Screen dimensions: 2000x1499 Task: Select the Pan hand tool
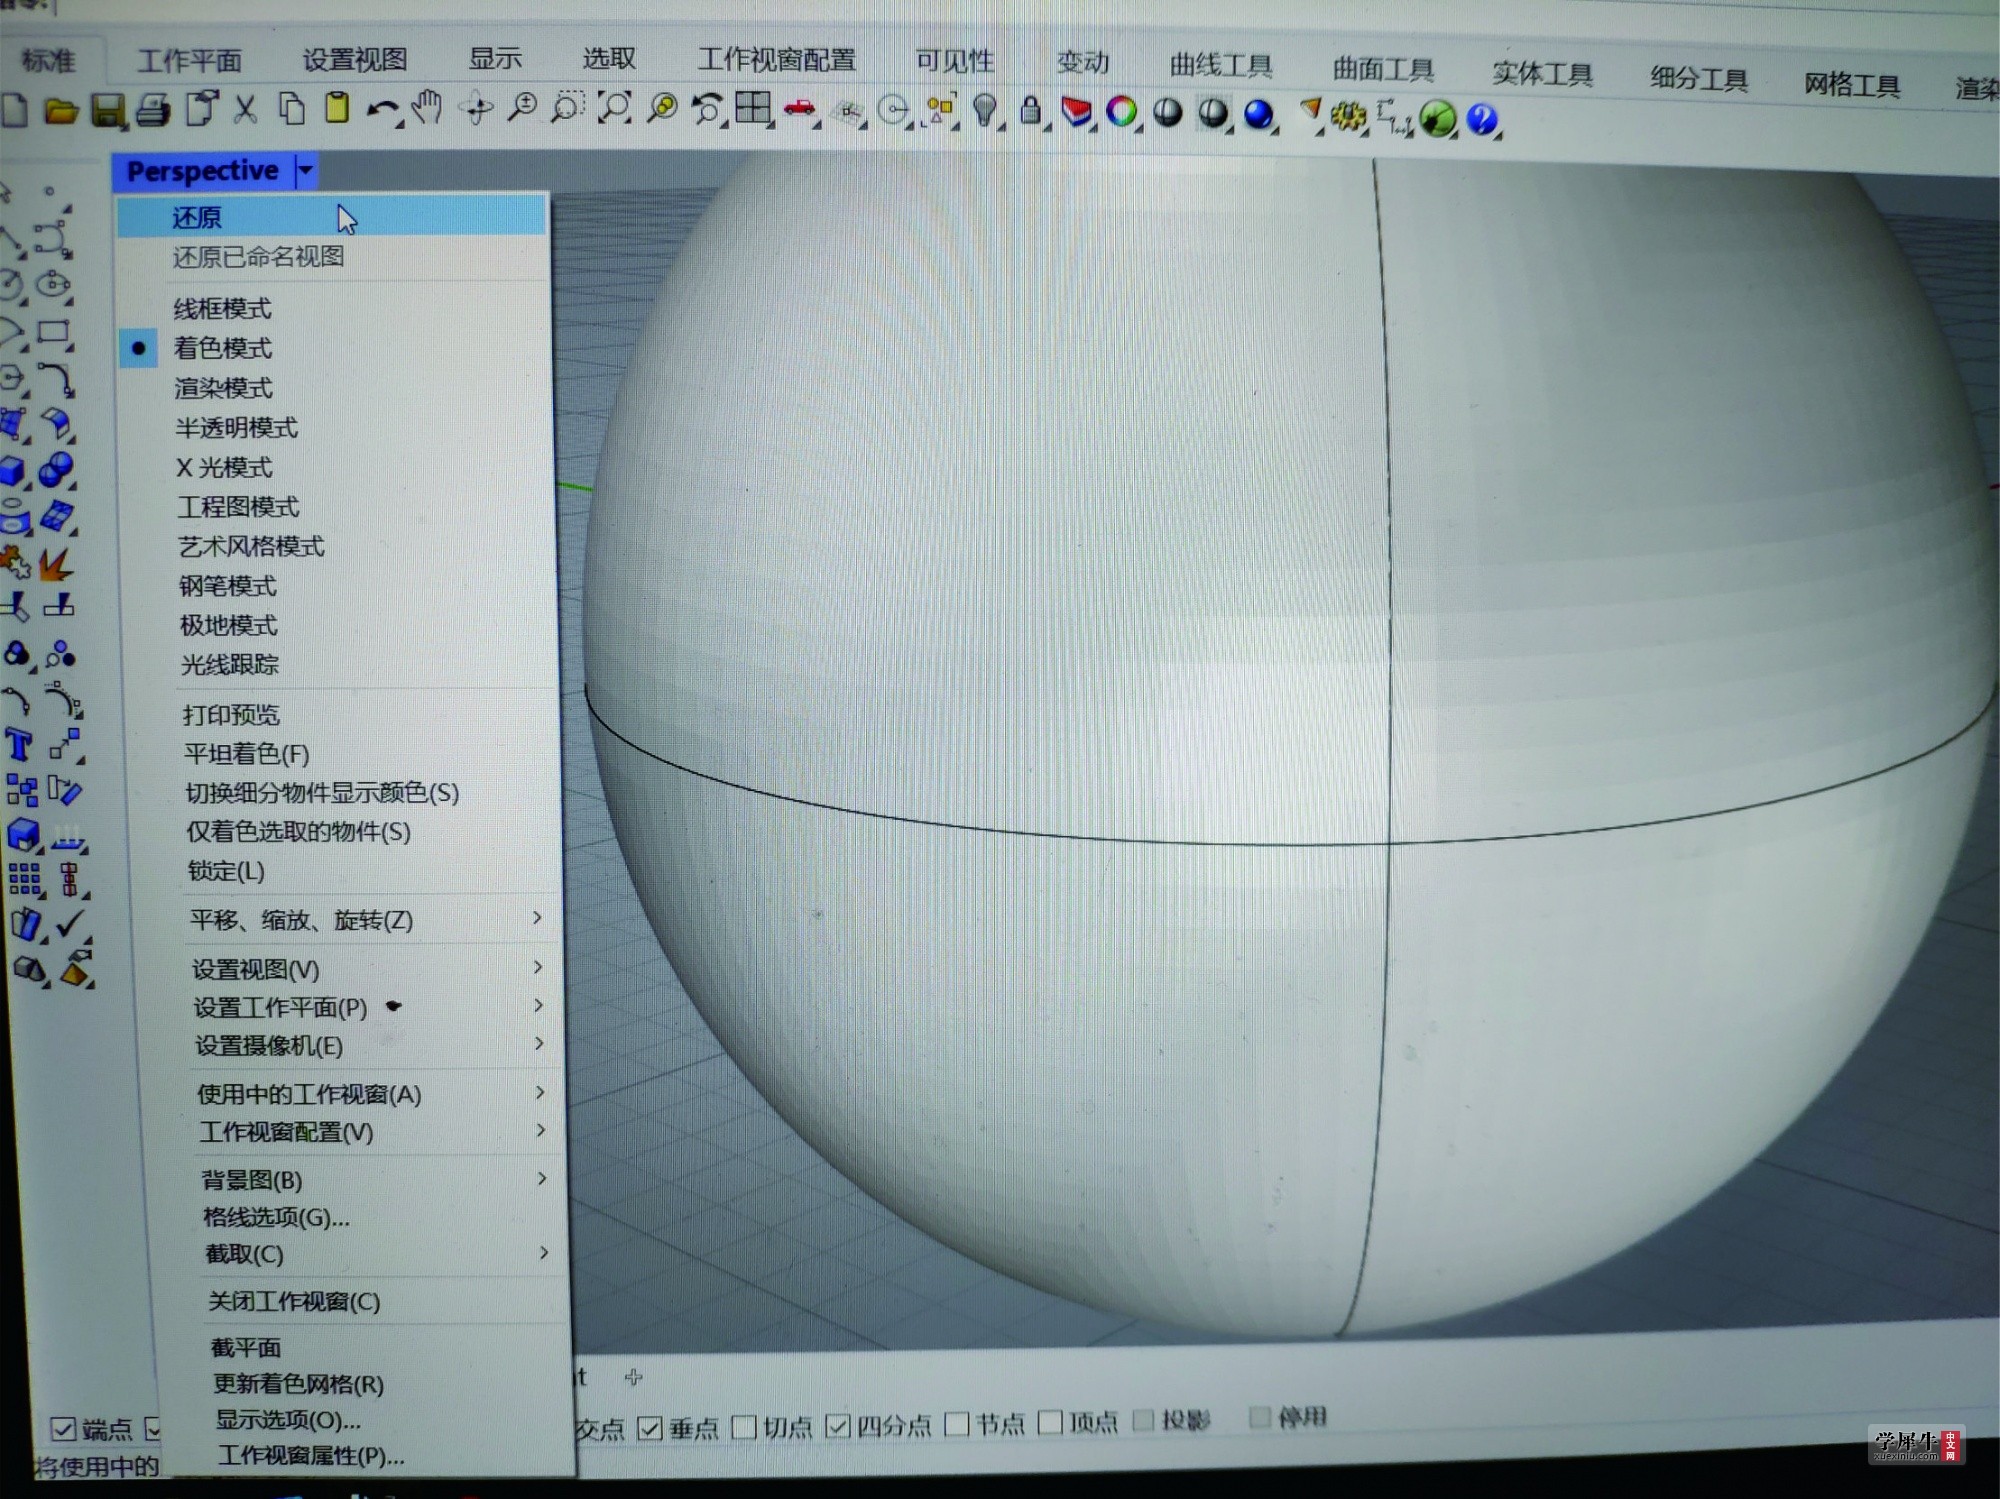[427, 106]
